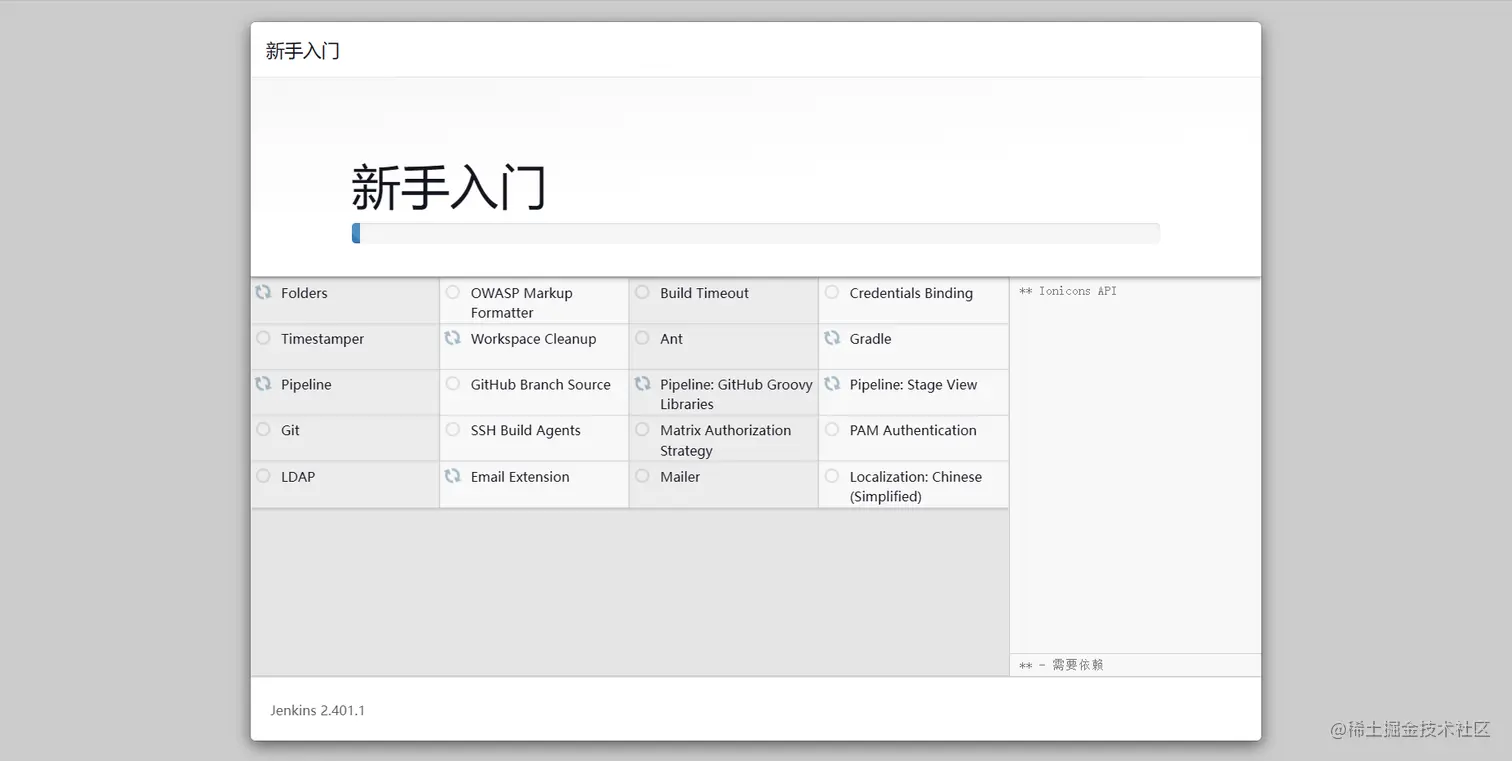
Task: Select the Gradle plugin name
Action: point(870,339)
